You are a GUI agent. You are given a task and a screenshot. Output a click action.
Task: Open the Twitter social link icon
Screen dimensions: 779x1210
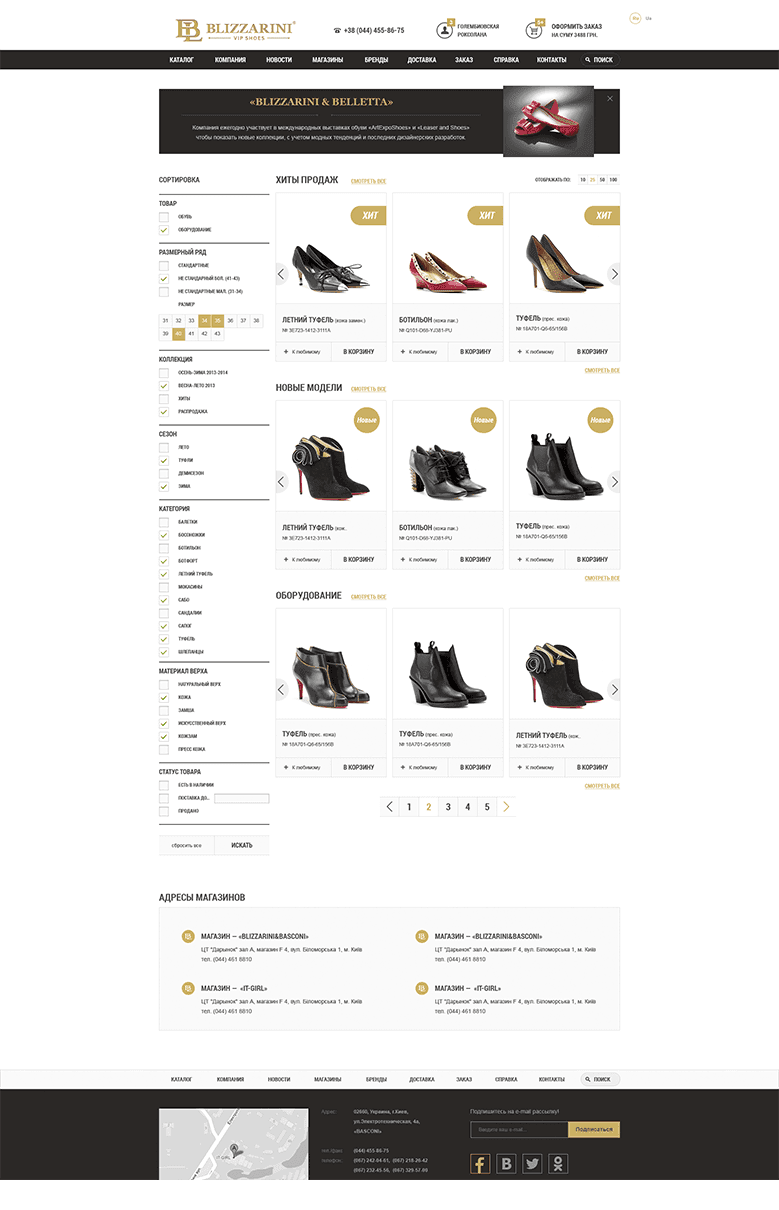coord(533,1163)
